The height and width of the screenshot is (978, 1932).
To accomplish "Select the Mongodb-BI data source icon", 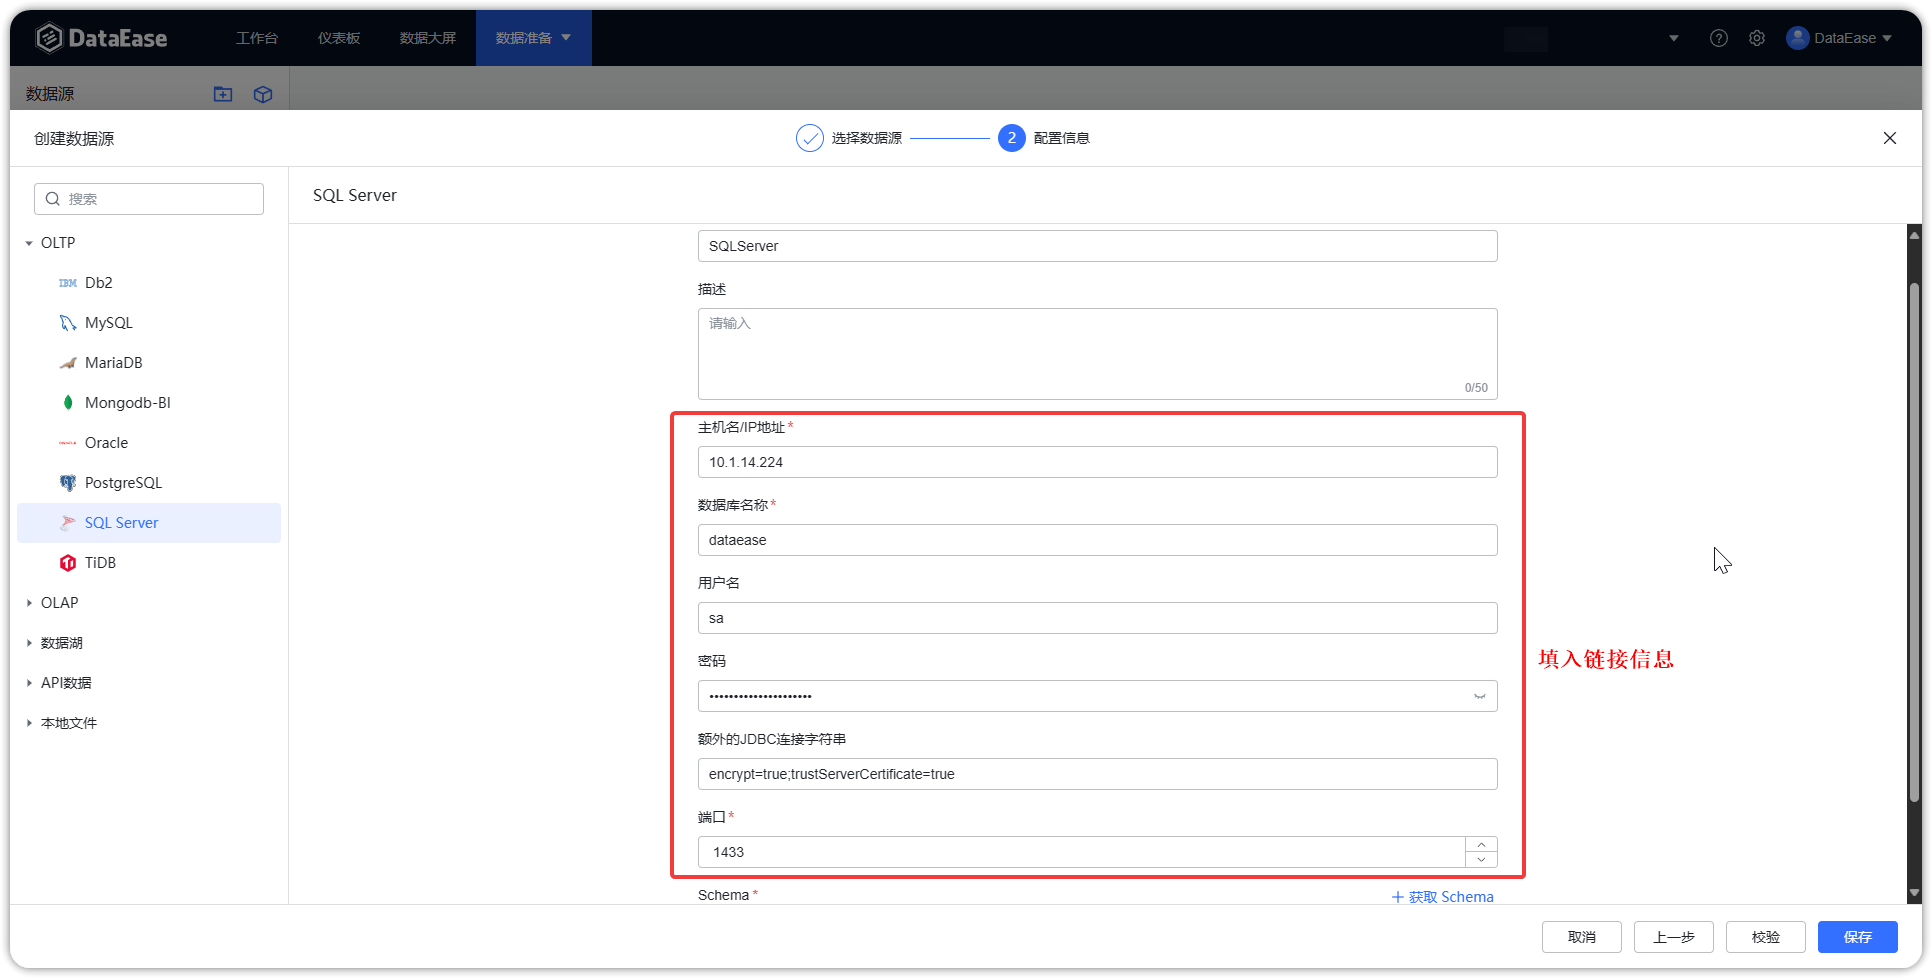I will point(67,402).
